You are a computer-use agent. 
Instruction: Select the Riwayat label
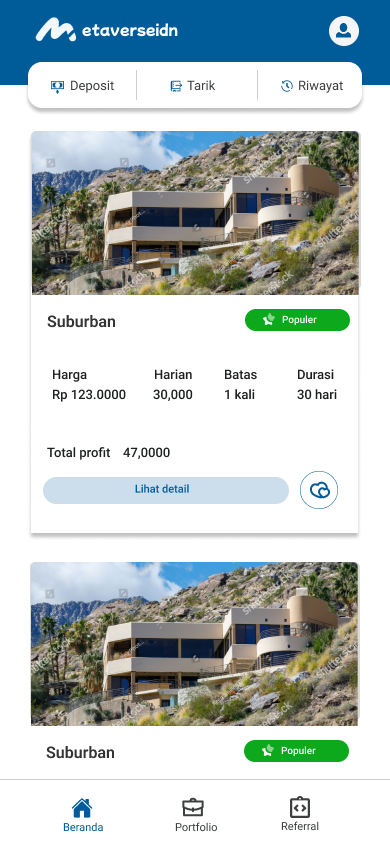coord(321,86)
